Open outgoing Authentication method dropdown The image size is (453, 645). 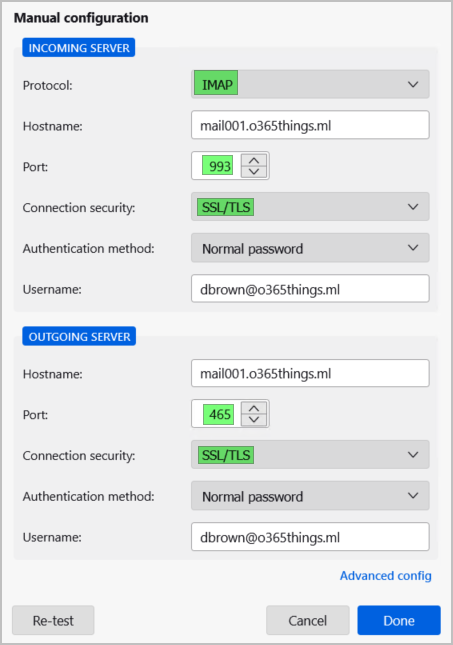[310, 496]
